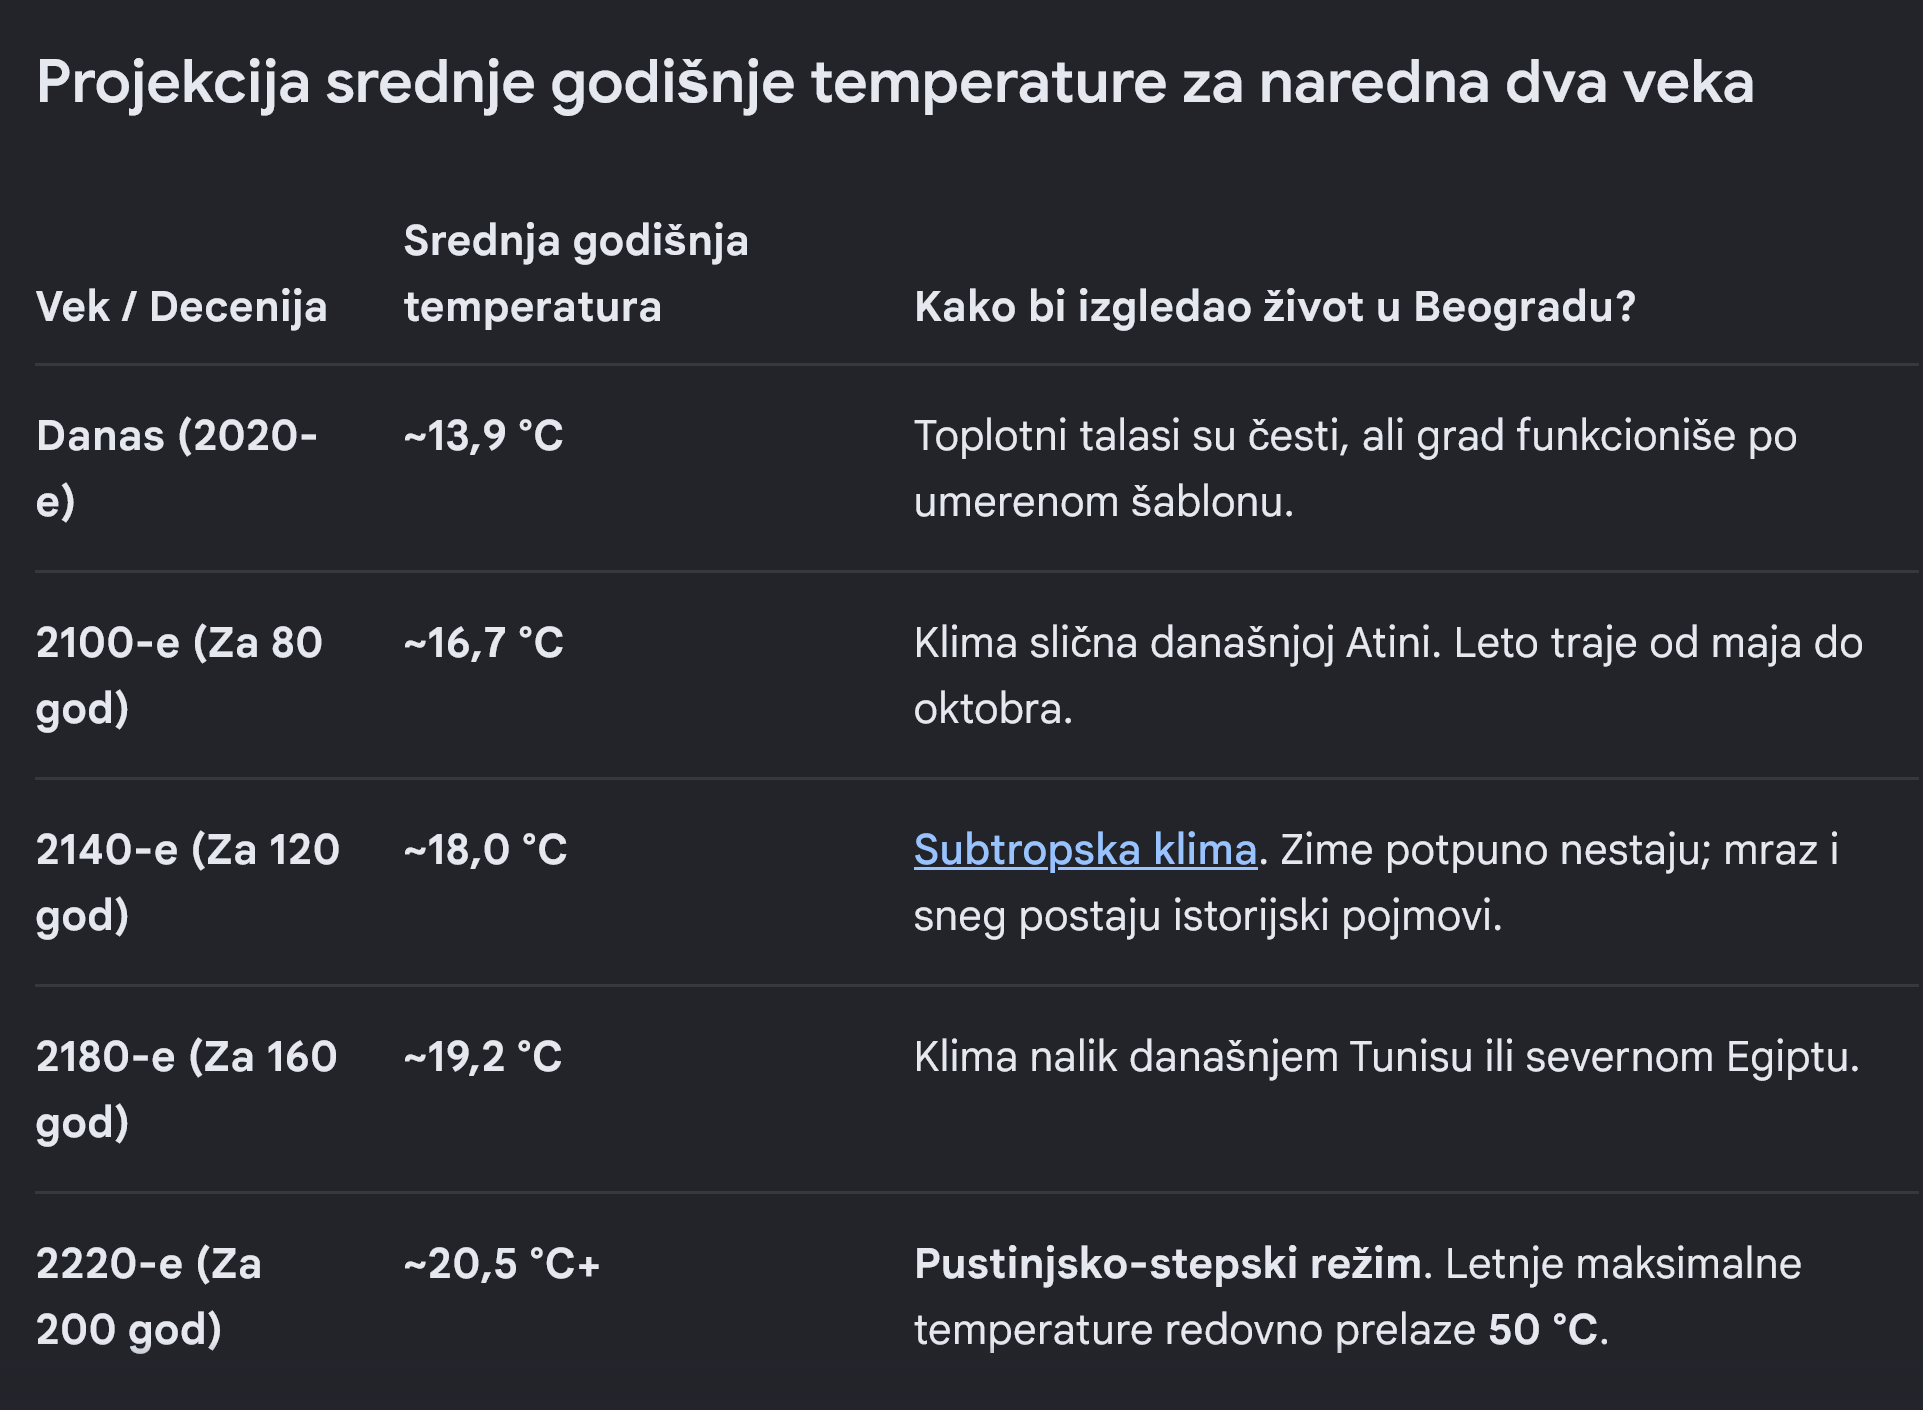Click the 'Kako bi izgledao život u Beogradu?' header
The image size is (1923, 1410).
pyautogui.click(x=1275, y=307)
